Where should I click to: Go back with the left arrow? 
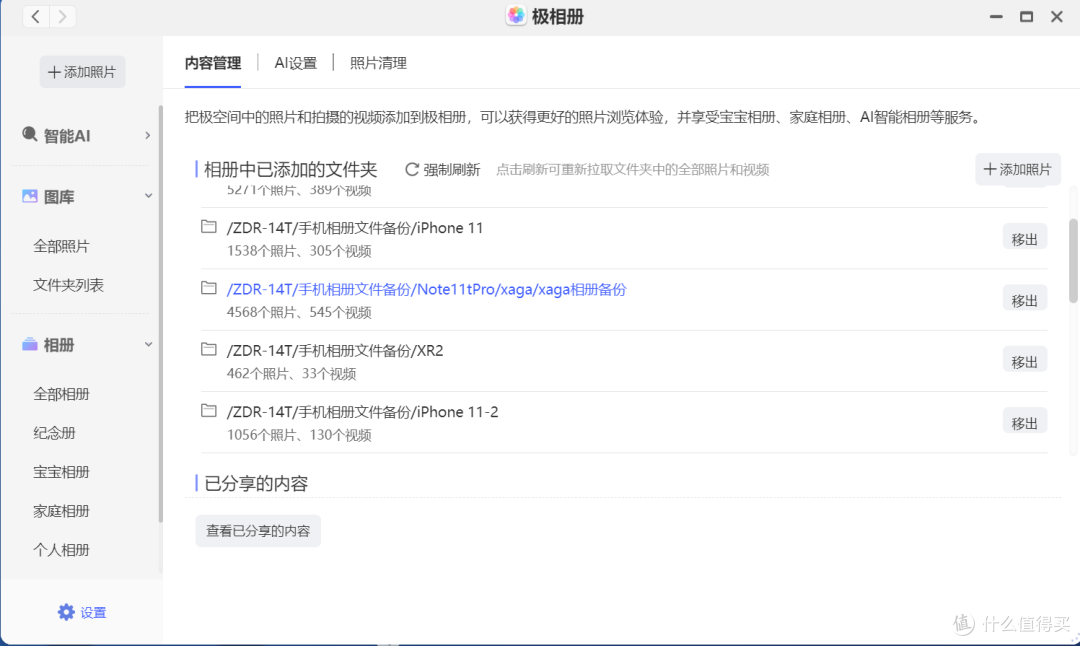(x=36, y=17)
